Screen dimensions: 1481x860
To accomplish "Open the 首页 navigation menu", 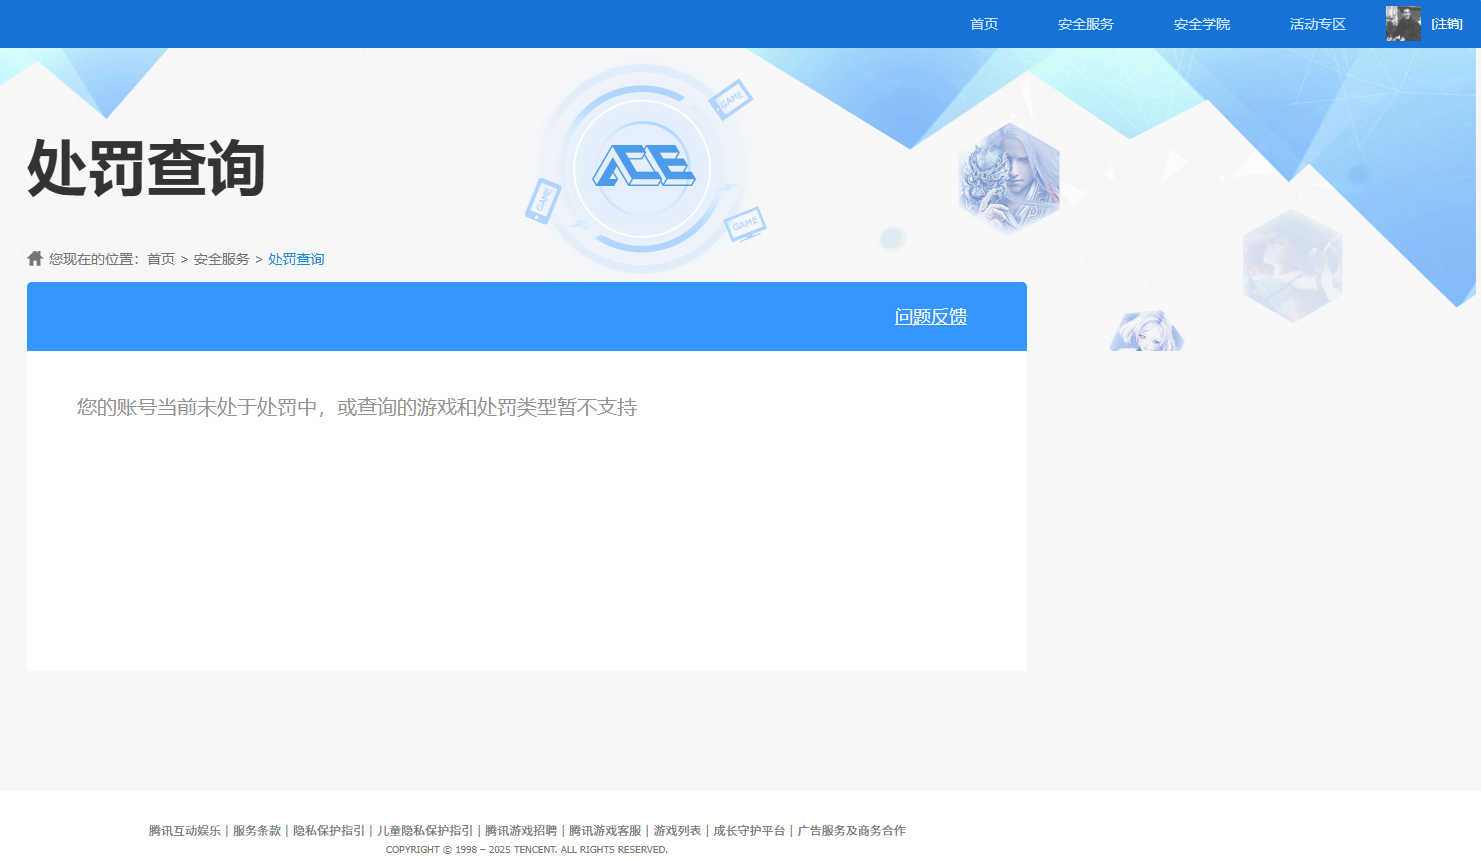I will coord(983,23).
